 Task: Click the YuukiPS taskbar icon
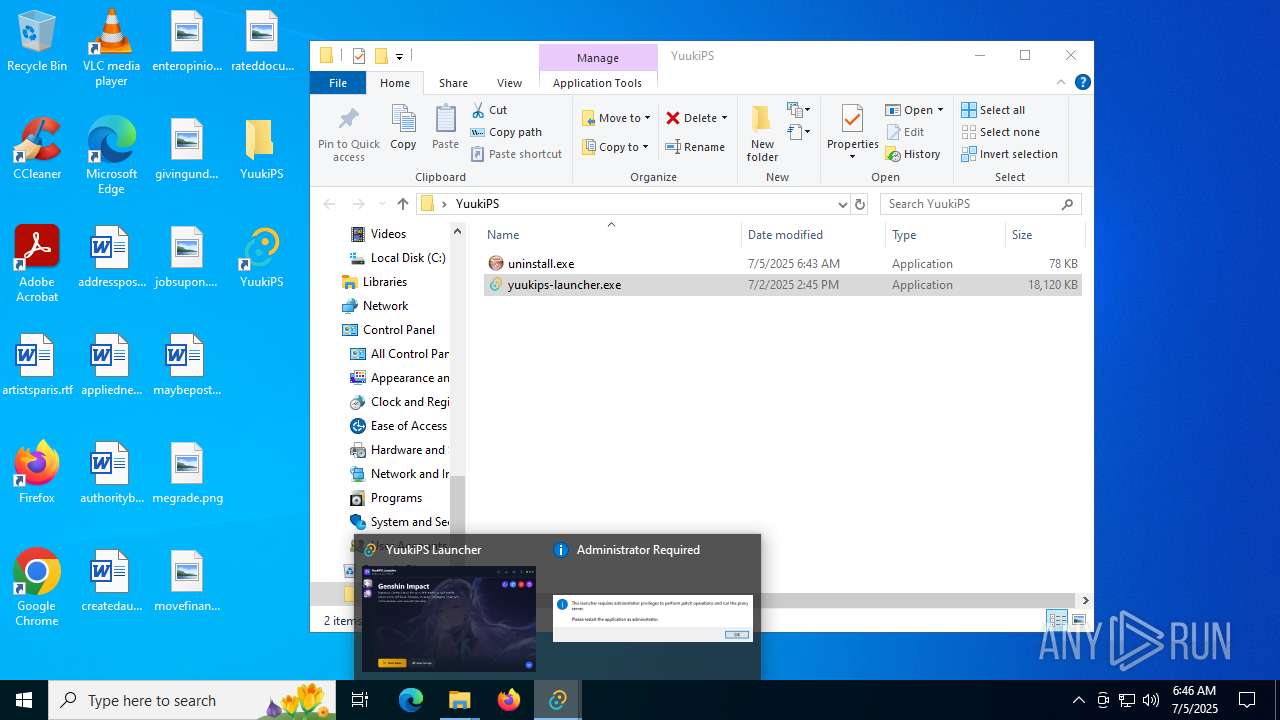(558, 700)
